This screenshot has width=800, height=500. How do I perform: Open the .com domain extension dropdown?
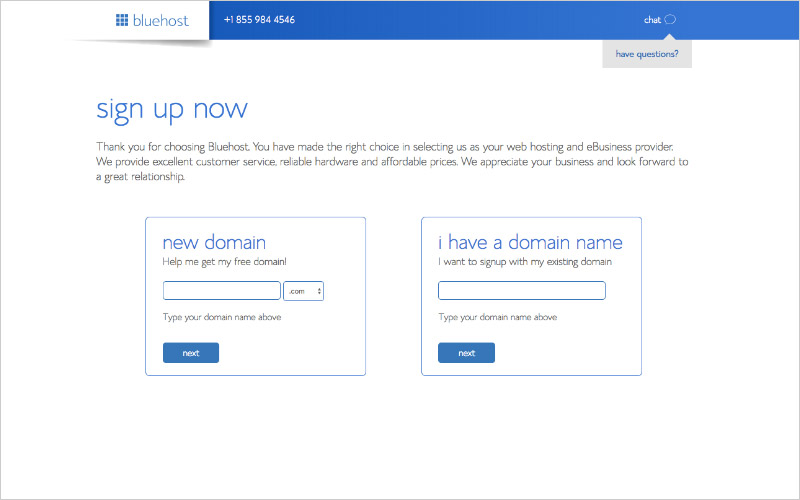(304, 291)
